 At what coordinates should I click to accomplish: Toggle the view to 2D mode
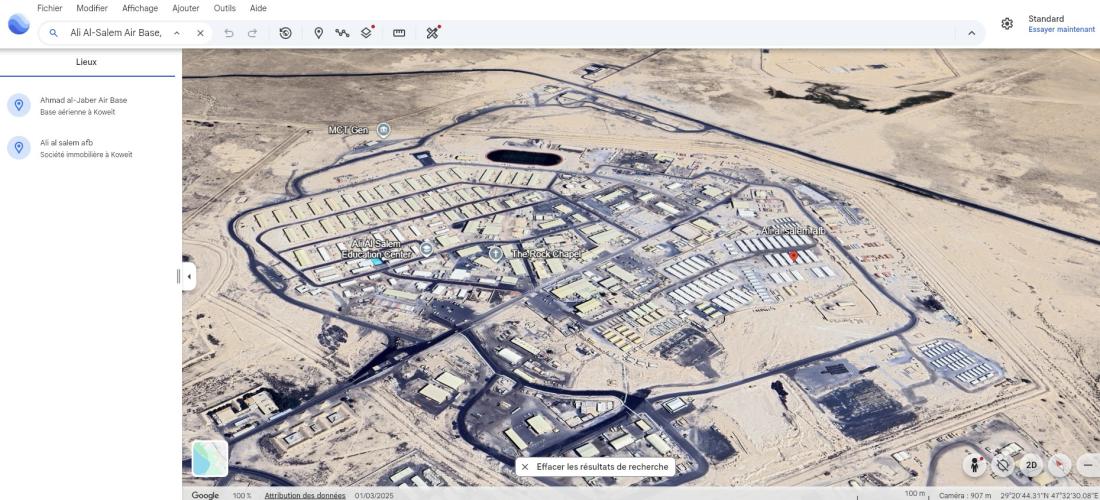pos(1031,465)
